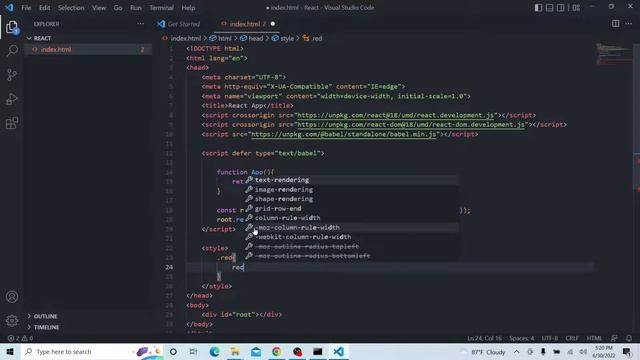Open the Search view icon
This screenshot has height=360, width=640.
(12, 51)
